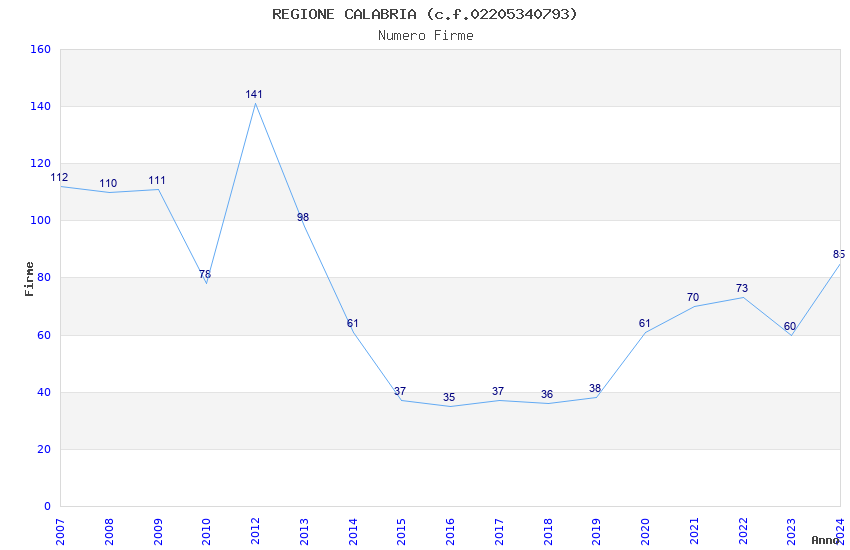
Task: Select the 73 data label for 2022
Action: tap(742, 288)
